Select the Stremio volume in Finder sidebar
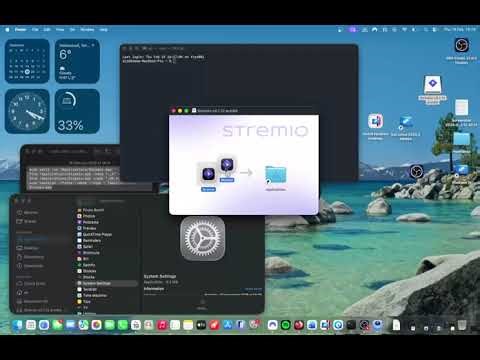Screen dimensions: 480x360 tap(39, 310)
